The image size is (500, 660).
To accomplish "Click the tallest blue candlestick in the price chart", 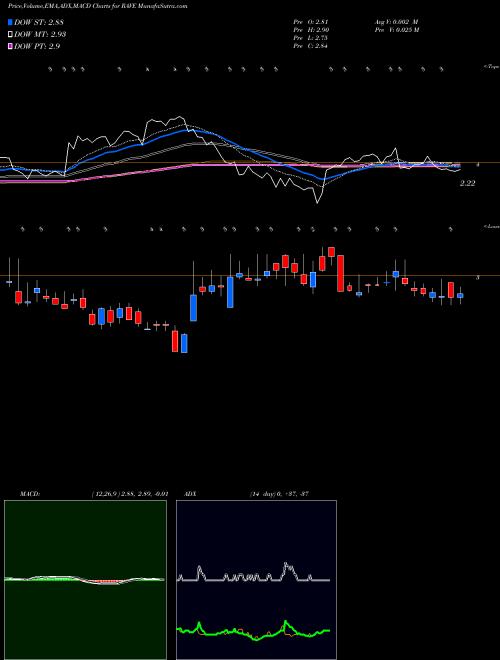I will 230,292.
